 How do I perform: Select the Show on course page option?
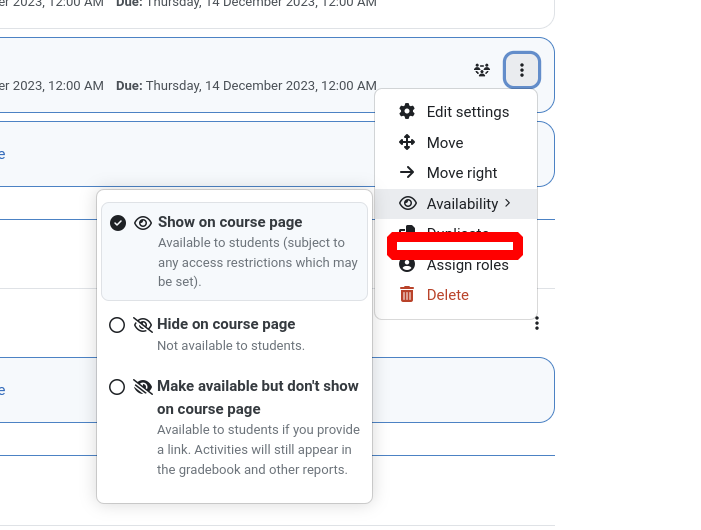[234, 251]
